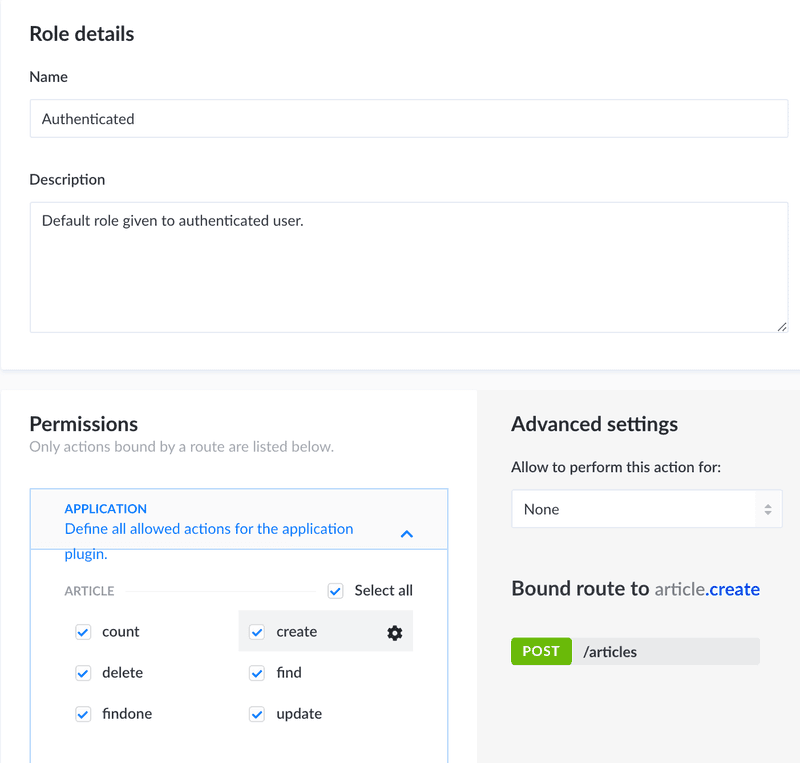
Task: Select the /articles route path
Action: pyautogui.click(x=610, y=651)
